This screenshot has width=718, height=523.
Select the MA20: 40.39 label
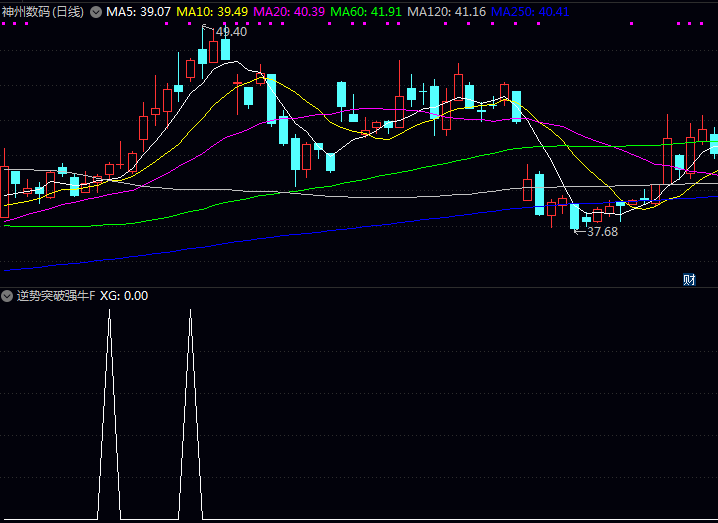289,12
